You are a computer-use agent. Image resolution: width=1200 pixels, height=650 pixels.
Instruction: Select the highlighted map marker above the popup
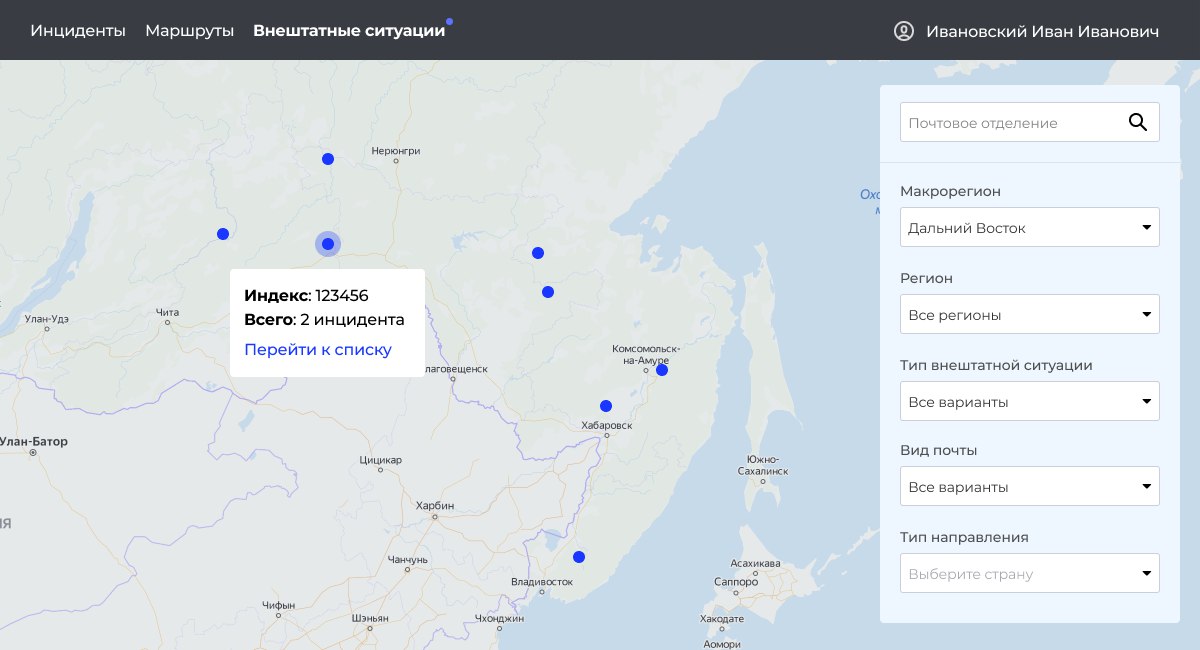pyautogui.click(x=328, y=244)
